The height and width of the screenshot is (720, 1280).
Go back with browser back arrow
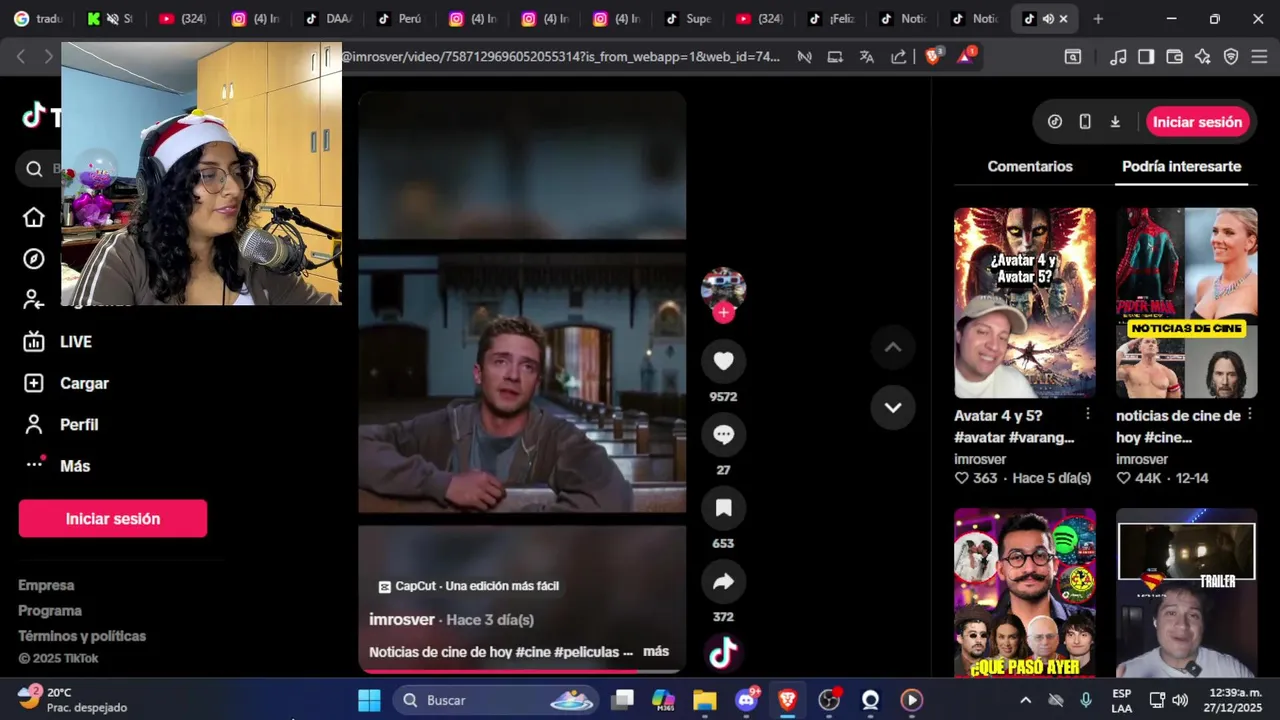coord(21,57)
